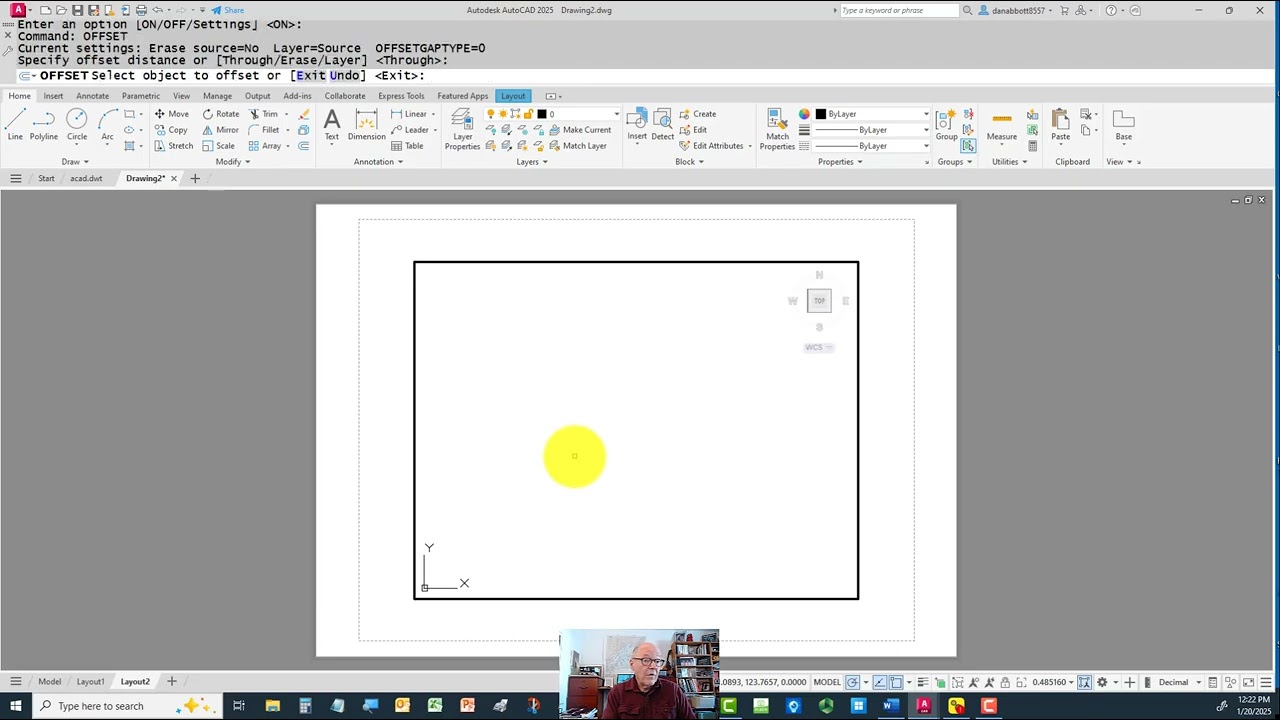Image resolution: width=1280 pixels, height=720 pixels.
Task: Open the Layout contextual tab
Action: (513, 96)
